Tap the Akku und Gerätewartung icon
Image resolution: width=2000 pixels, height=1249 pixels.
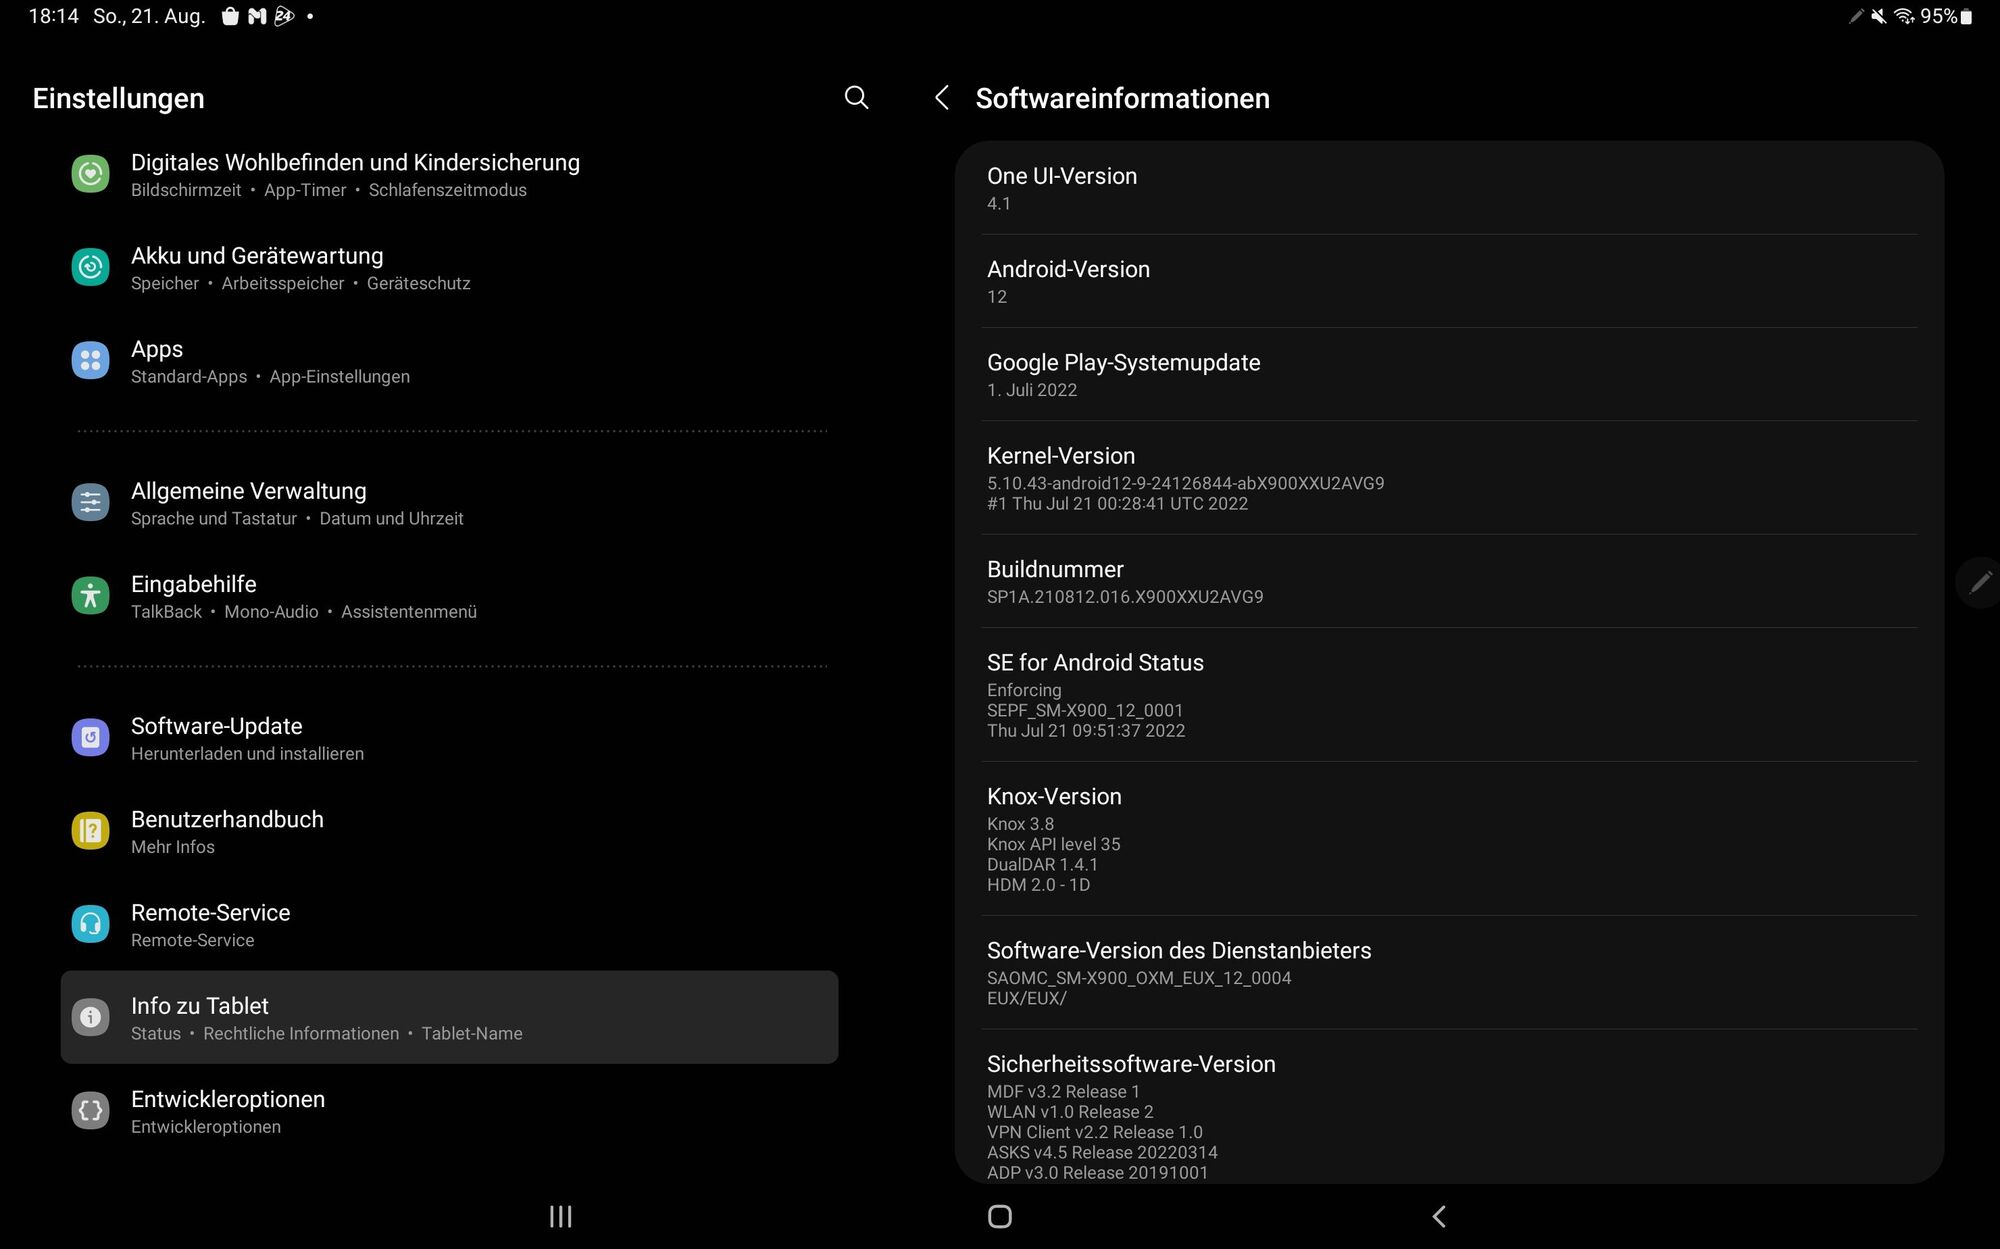point(90,268)
